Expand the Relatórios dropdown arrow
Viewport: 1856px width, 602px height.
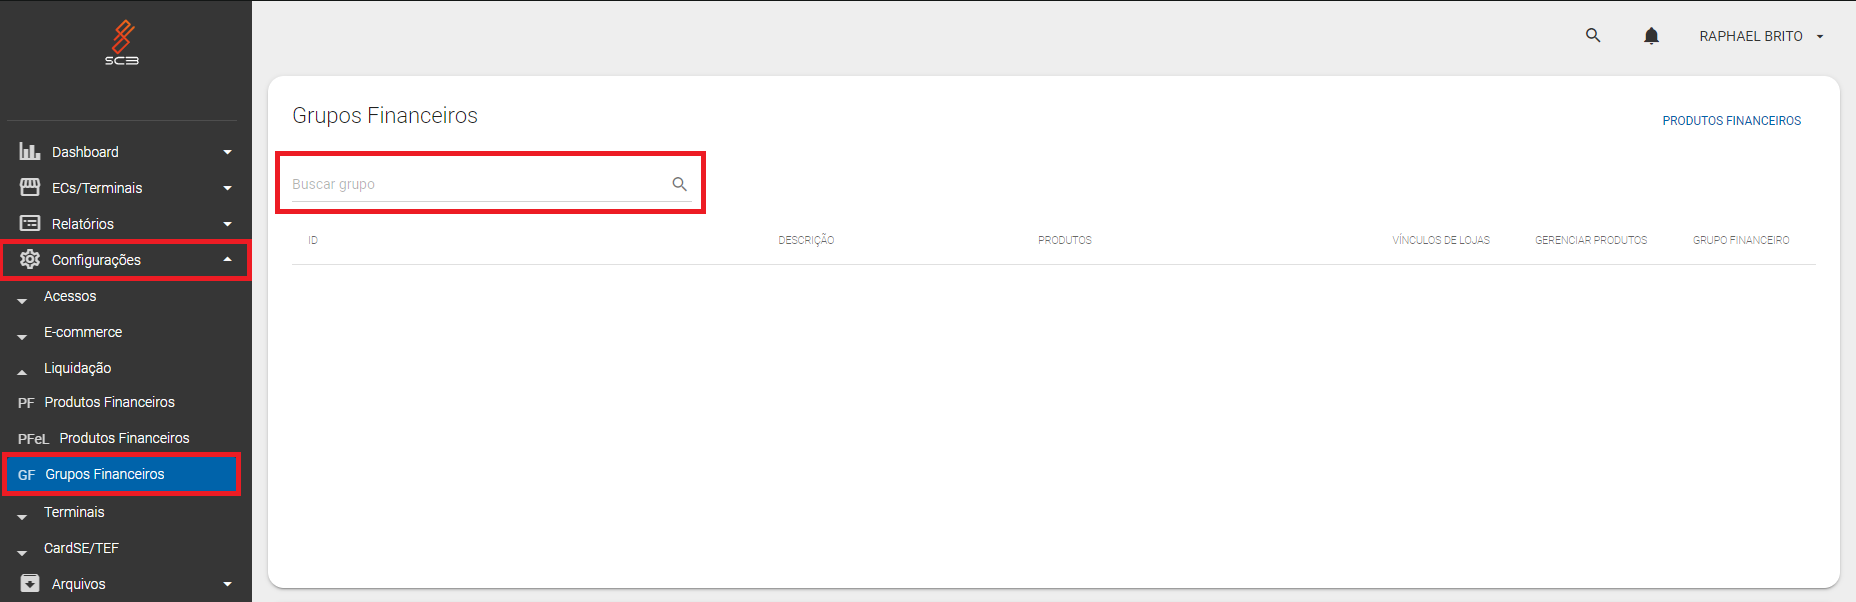click(227, 224)
